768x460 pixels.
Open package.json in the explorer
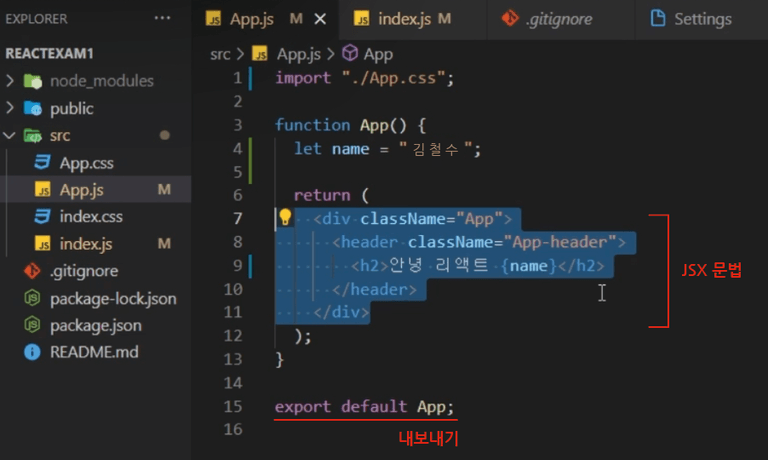pyautogui.click(x=96, y=325)
